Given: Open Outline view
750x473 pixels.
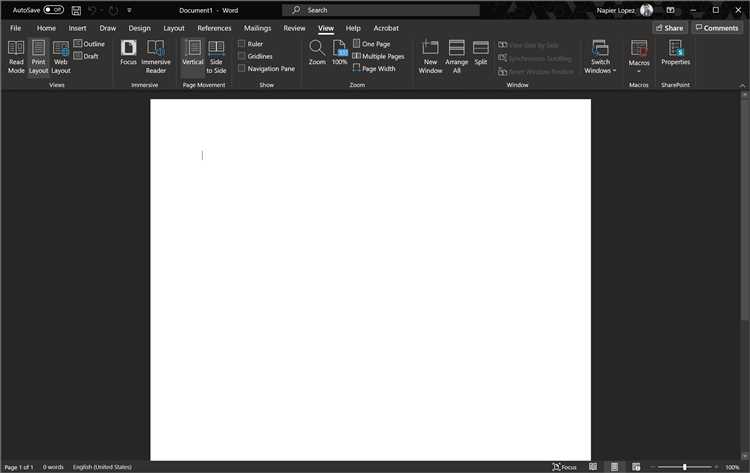Looking at the screenshot, I should click(x=89, y=44).
